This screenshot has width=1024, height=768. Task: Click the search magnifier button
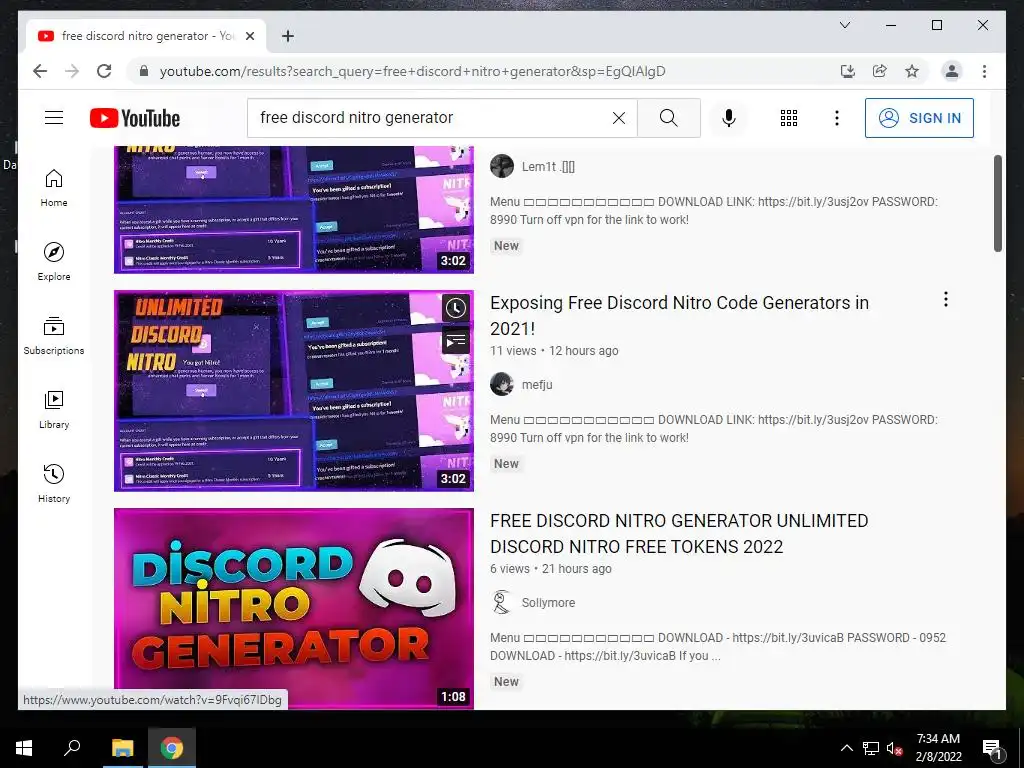(669, 118)
